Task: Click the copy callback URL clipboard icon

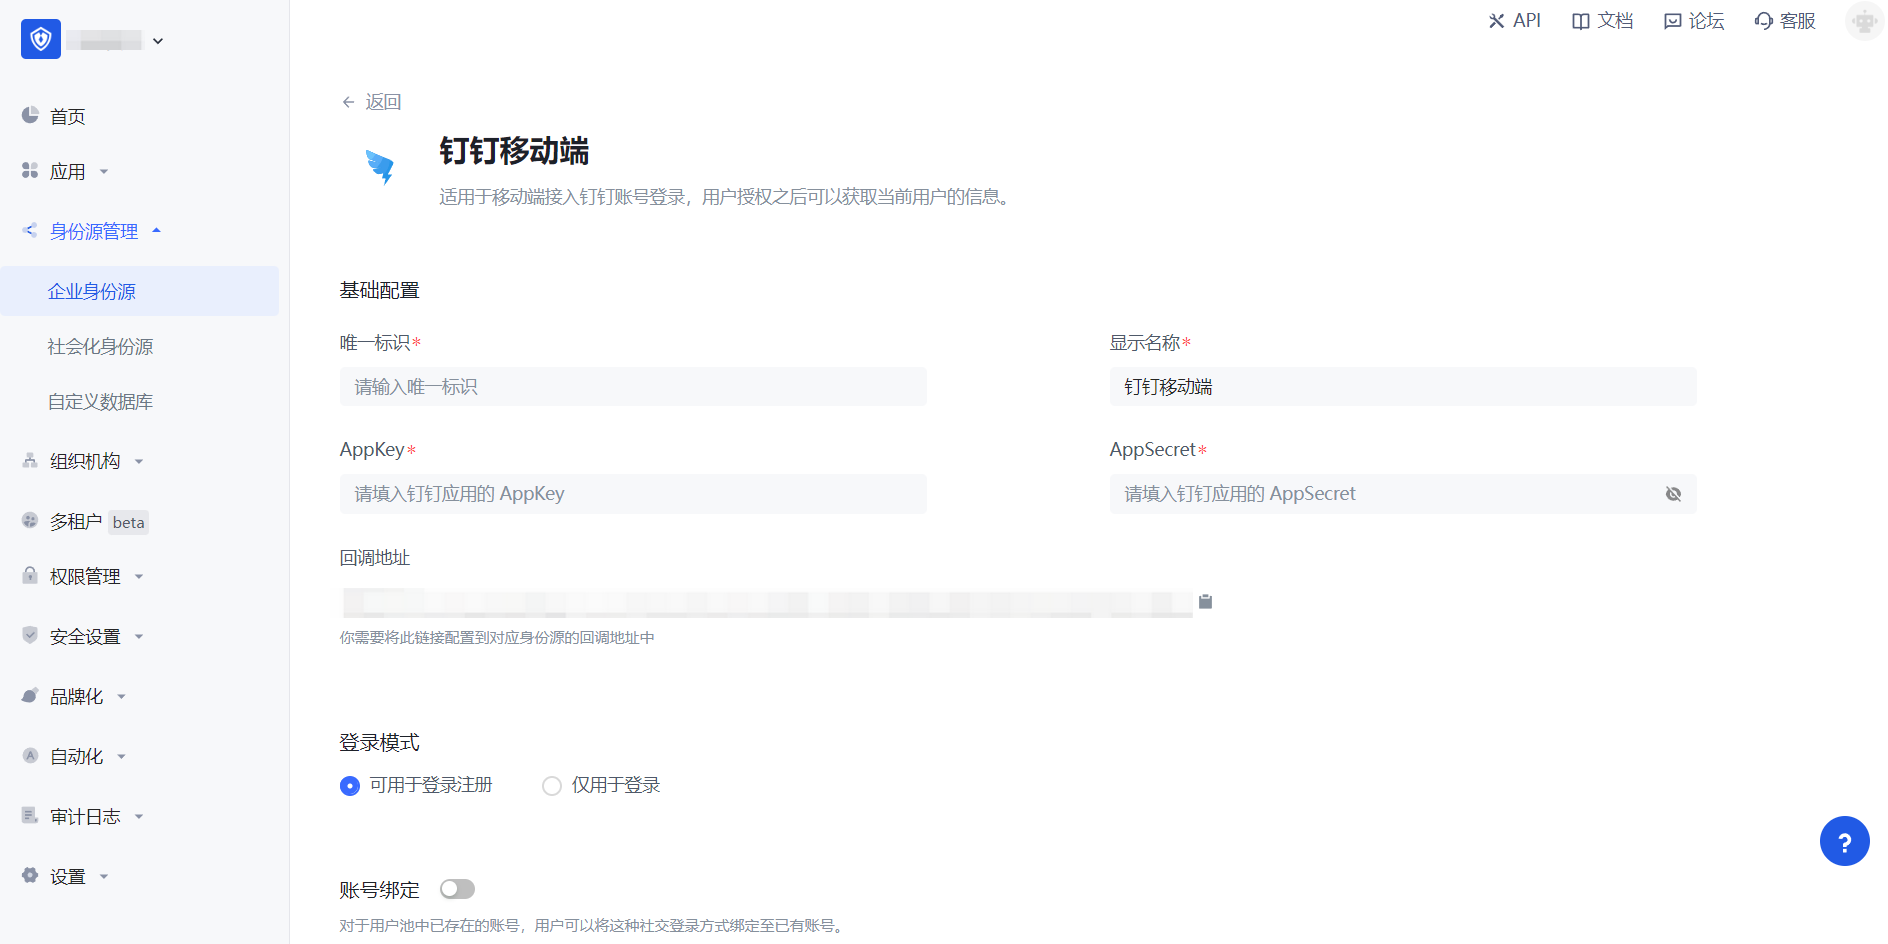Action: coord(1205,601)
